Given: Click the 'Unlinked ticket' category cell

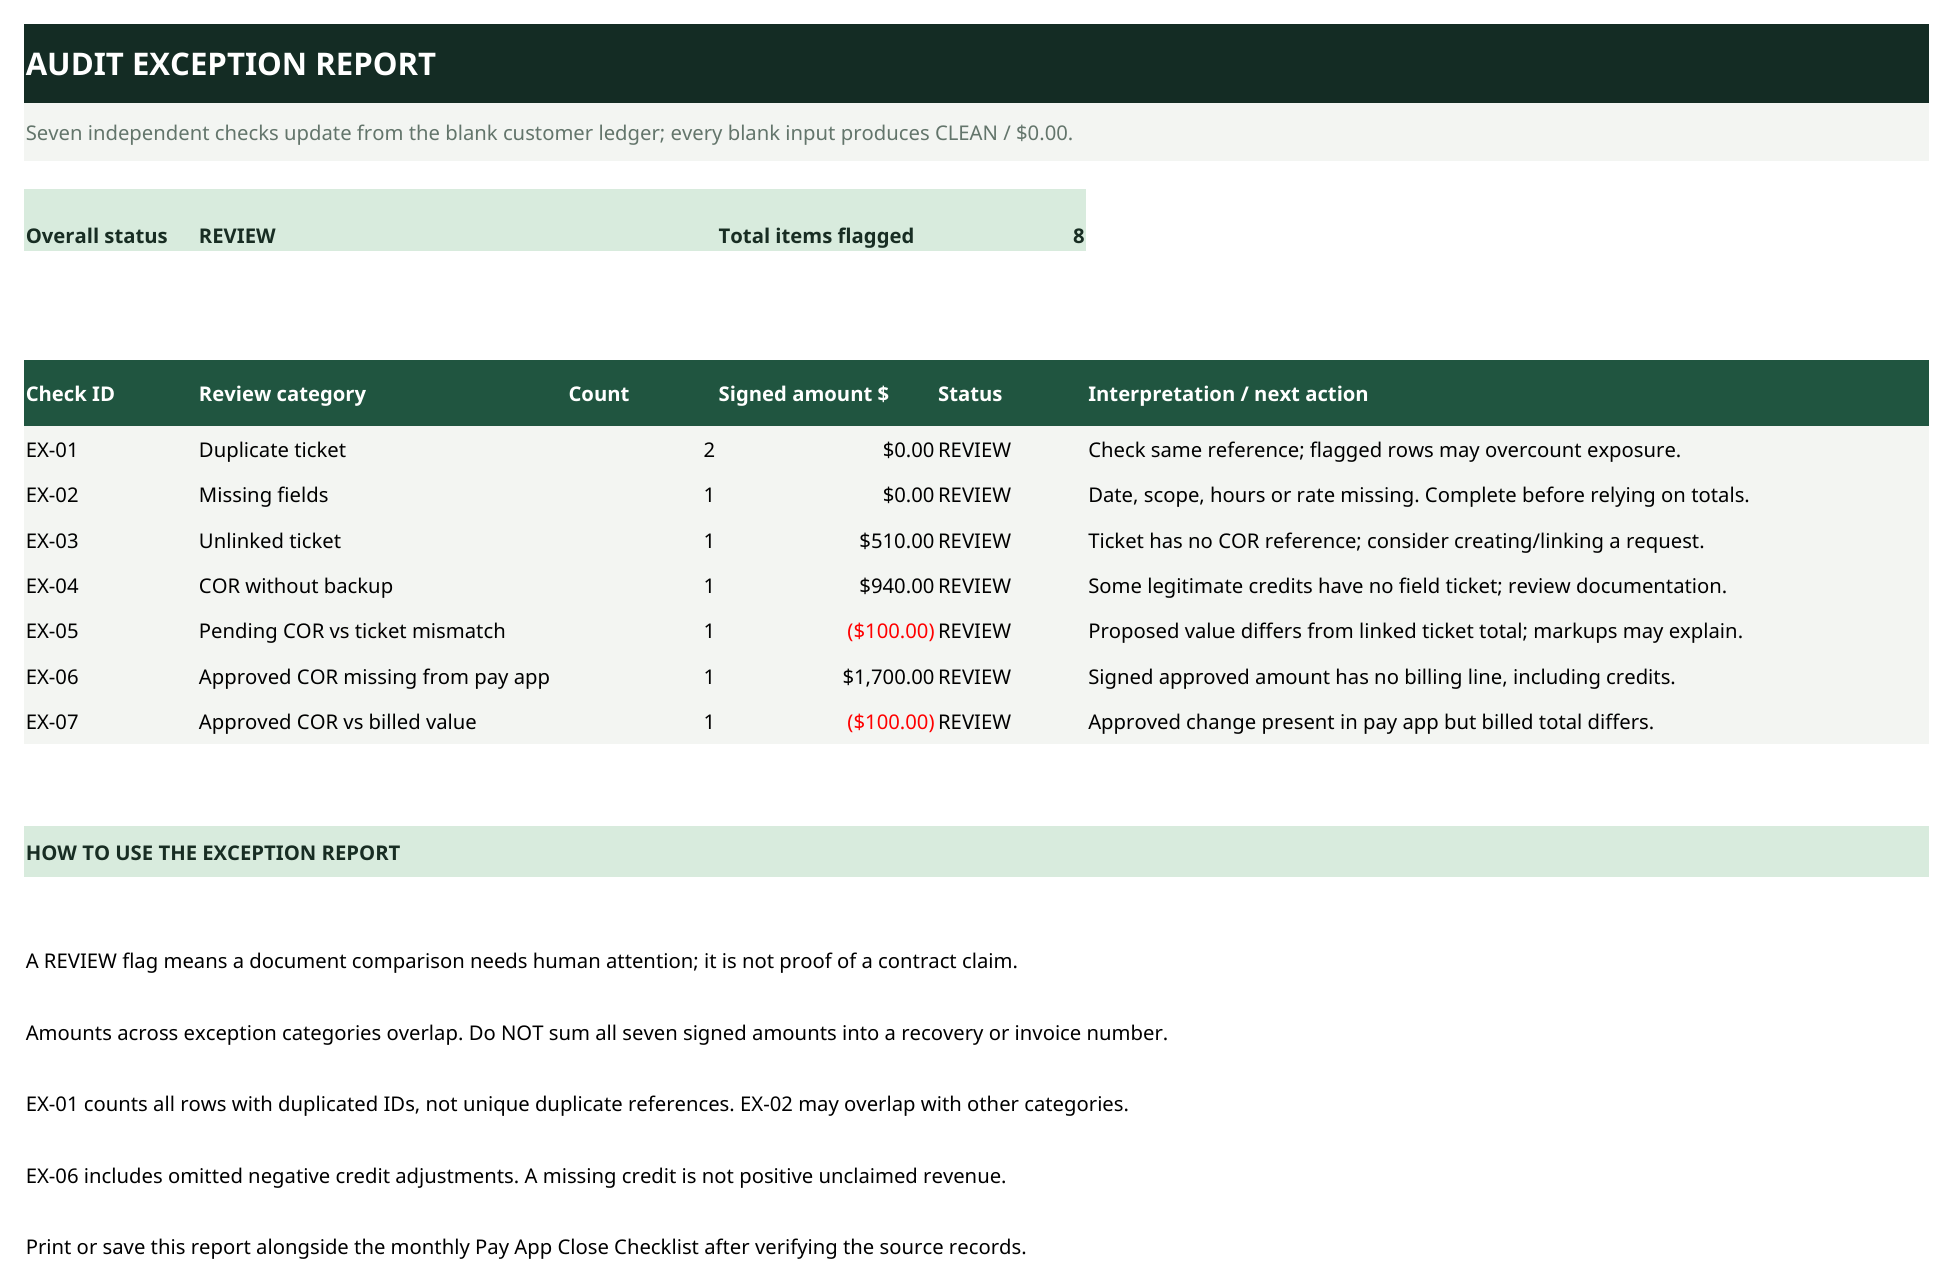Looking at the screenshot, I should [270, 541].
